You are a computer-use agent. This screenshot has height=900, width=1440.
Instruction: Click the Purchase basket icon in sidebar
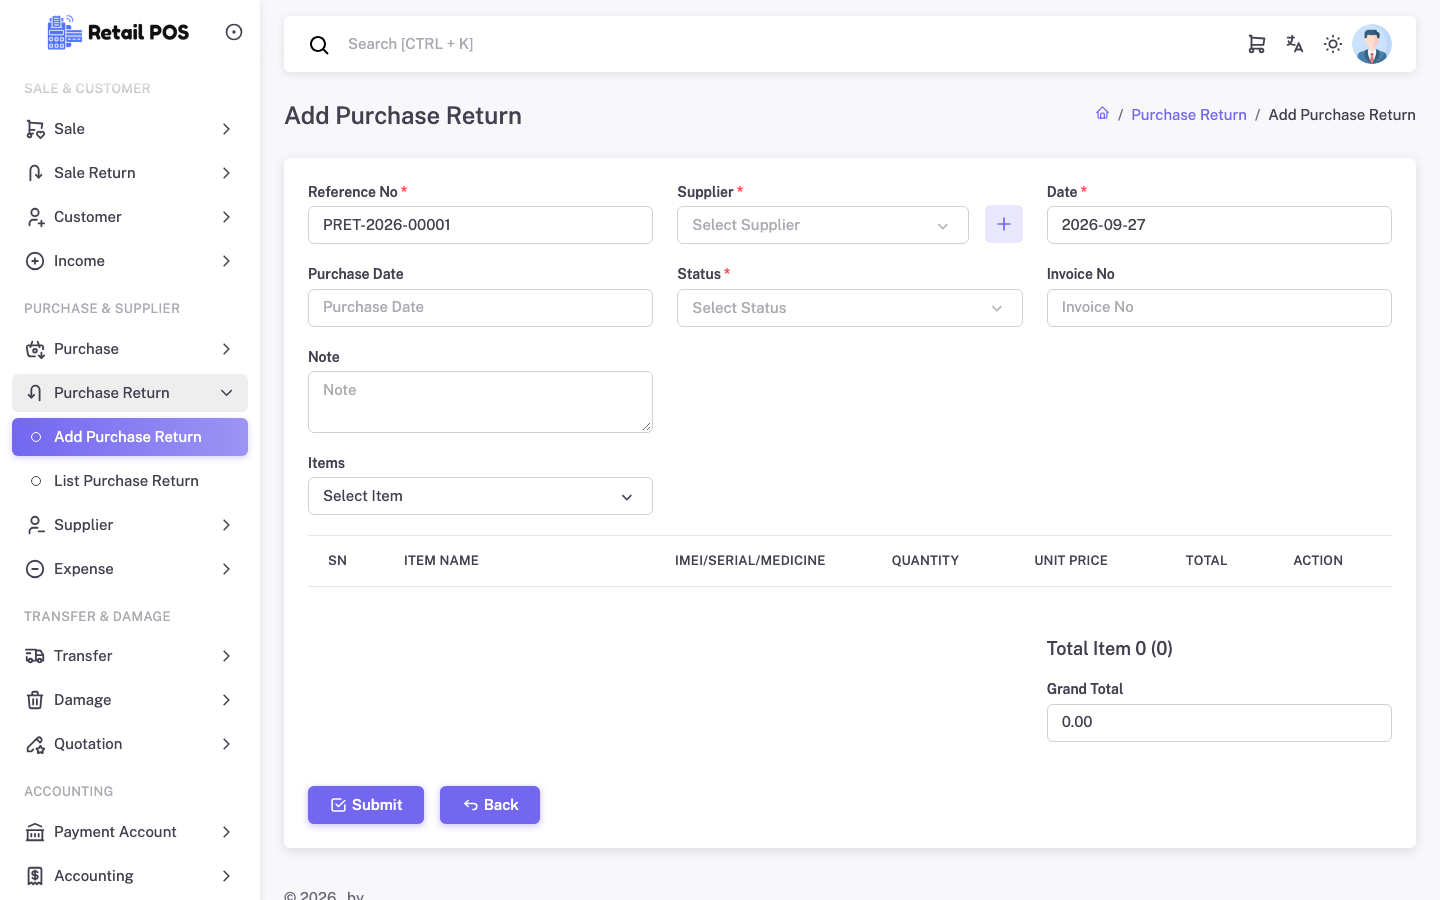(35, 349)
